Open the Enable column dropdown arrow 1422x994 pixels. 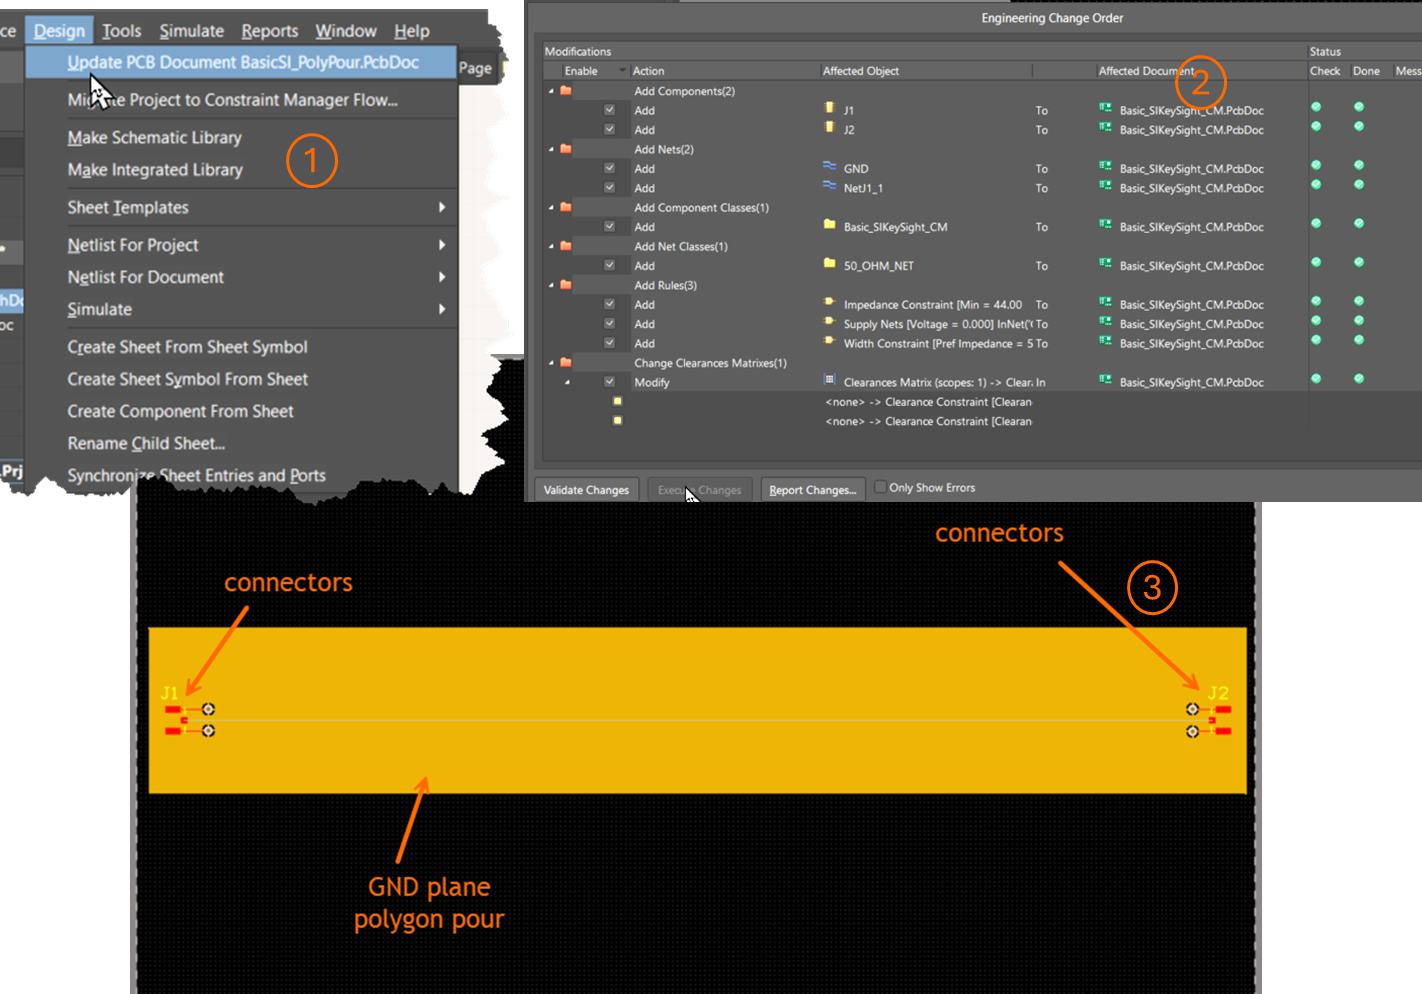(x=622, y=71)
